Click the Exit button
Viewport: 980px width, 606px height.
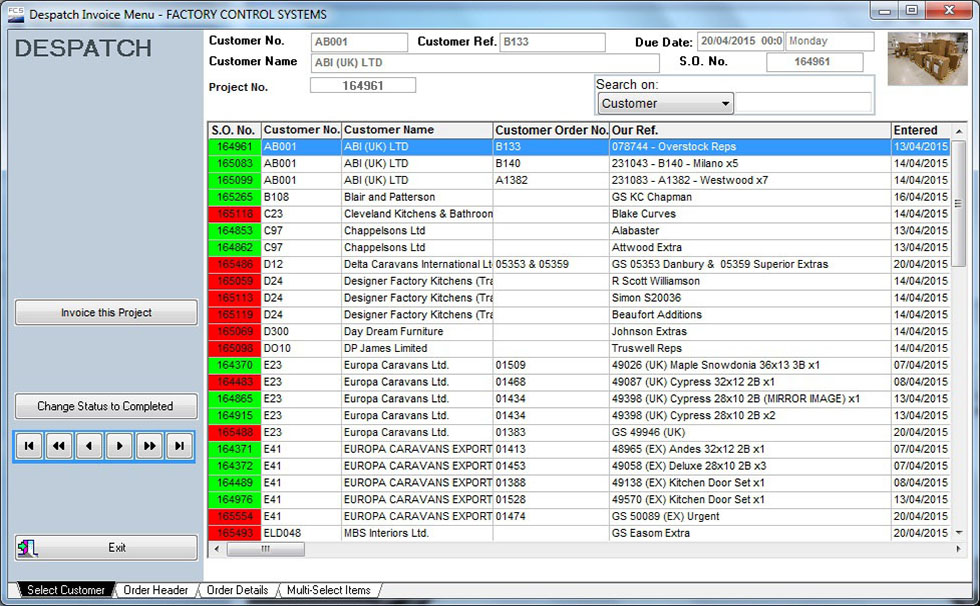(106, 548)
